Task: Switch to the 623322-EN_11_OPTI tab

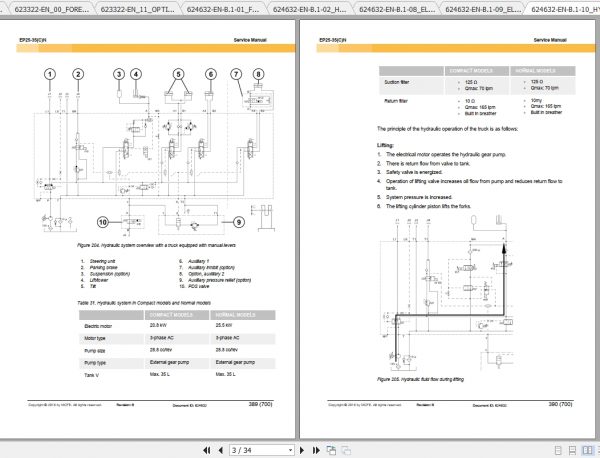Action: (x=137, y=9)
